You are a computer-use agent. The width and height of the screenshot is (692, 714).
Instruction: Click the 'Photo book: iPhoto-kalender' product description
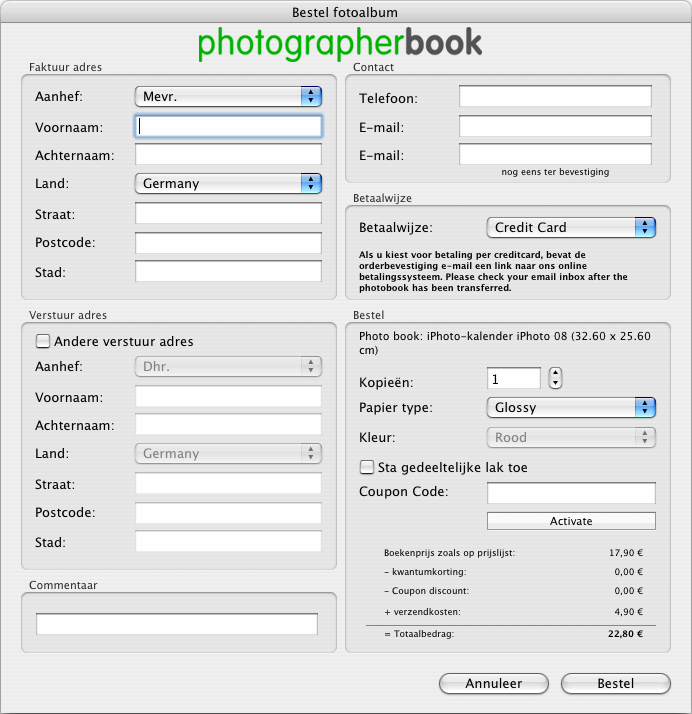click(504, 343)
